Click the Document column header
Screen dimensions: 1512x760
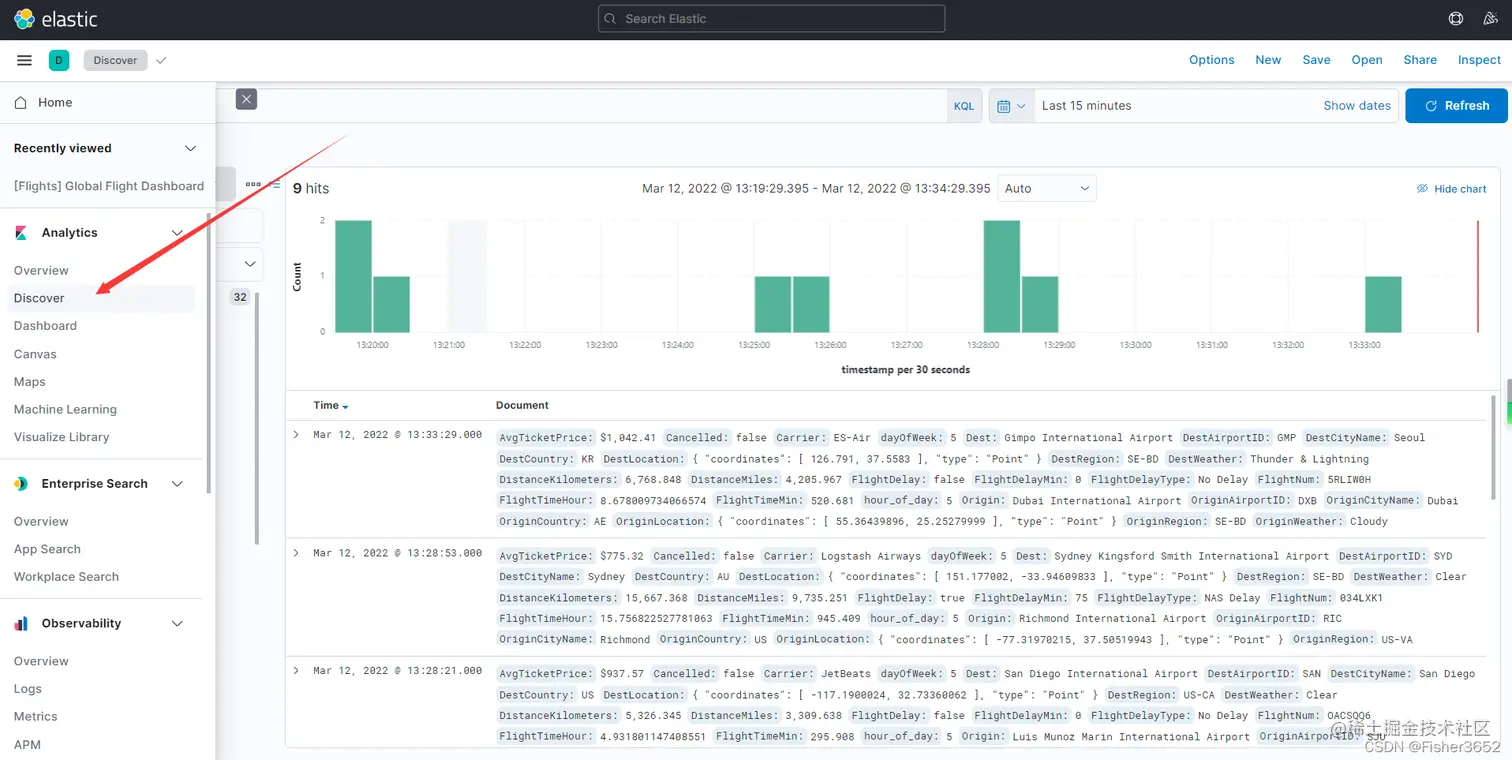[522, 405]
